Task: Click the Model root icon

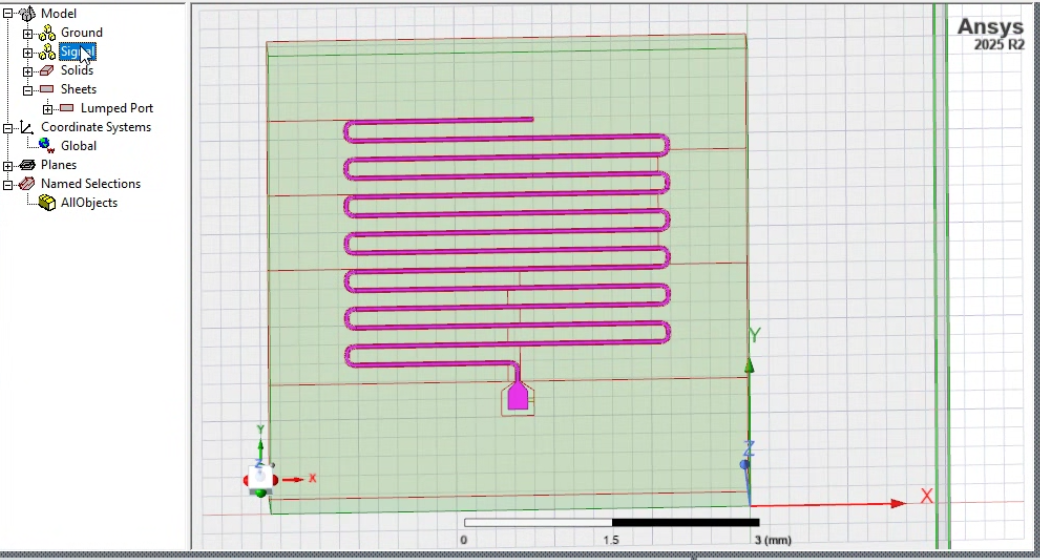Action: click(x=27, y=13)
